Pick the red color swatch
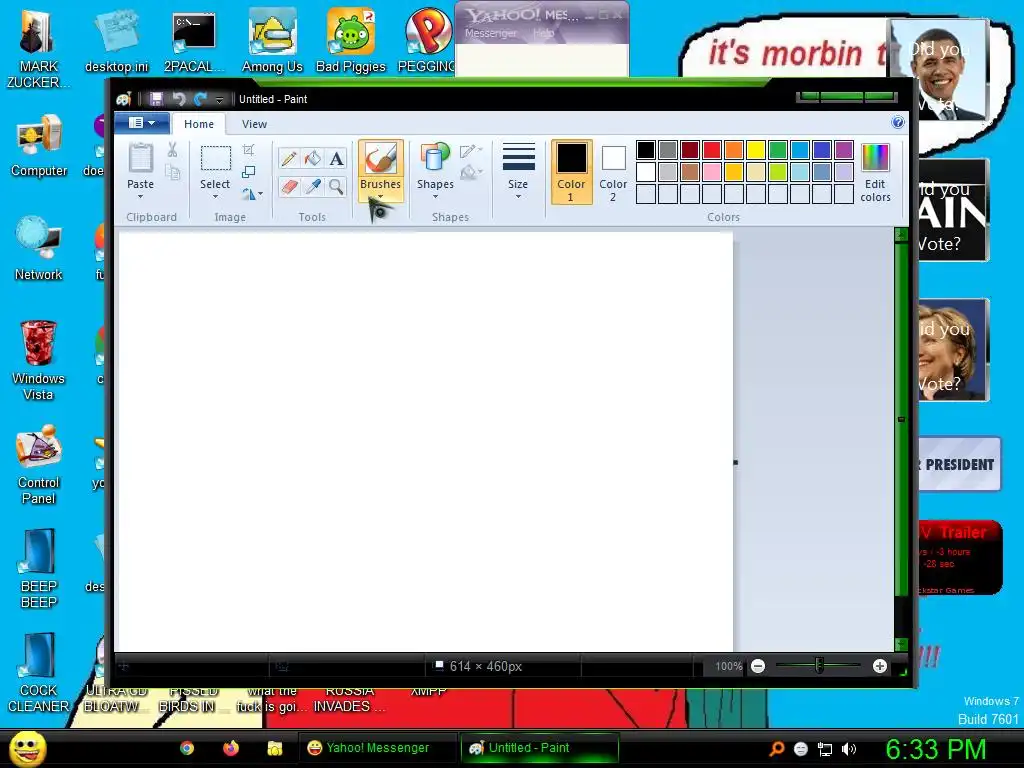This screenshot has height=768, width=1024. (712, 150)
